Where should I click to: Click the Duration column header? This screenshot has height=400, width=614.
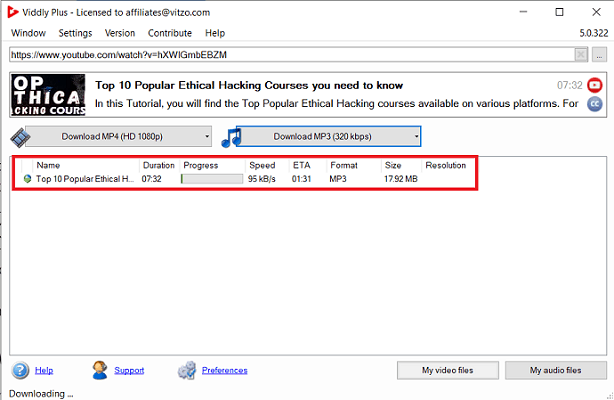click(159, 165)
